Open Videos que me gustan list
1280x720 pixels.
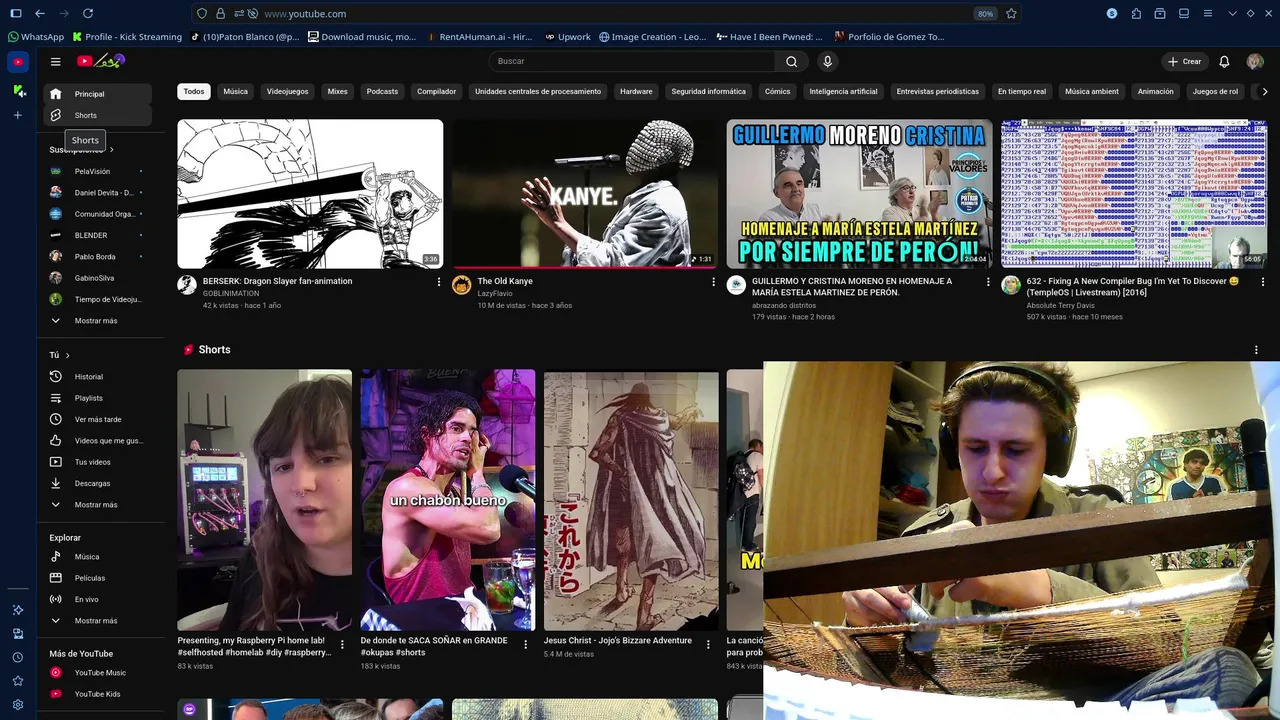tap(98, 441)
